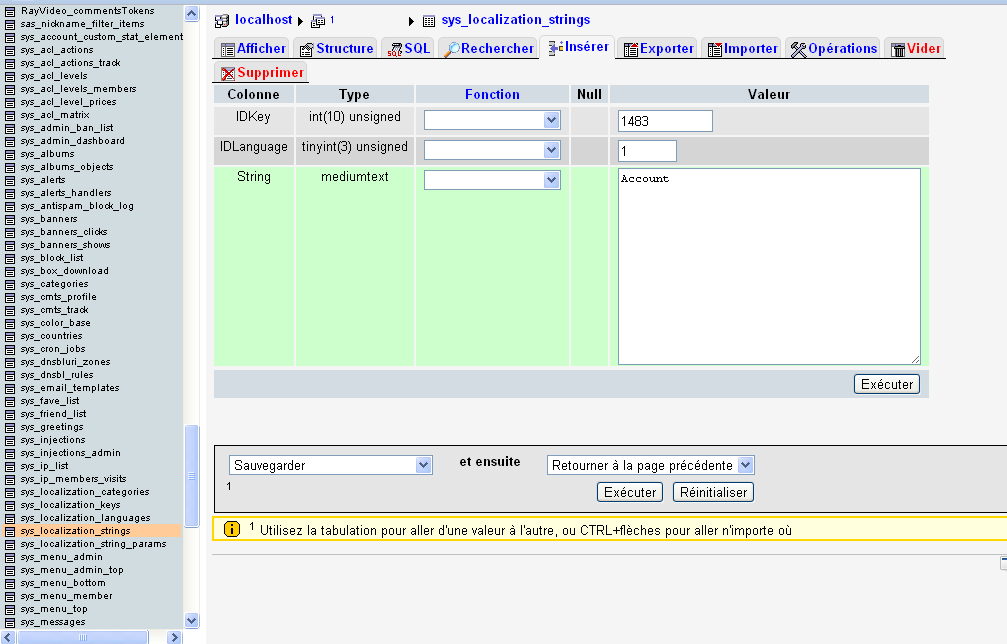Click the localhost server icon in breadcrumb

(x=222, y=20)
